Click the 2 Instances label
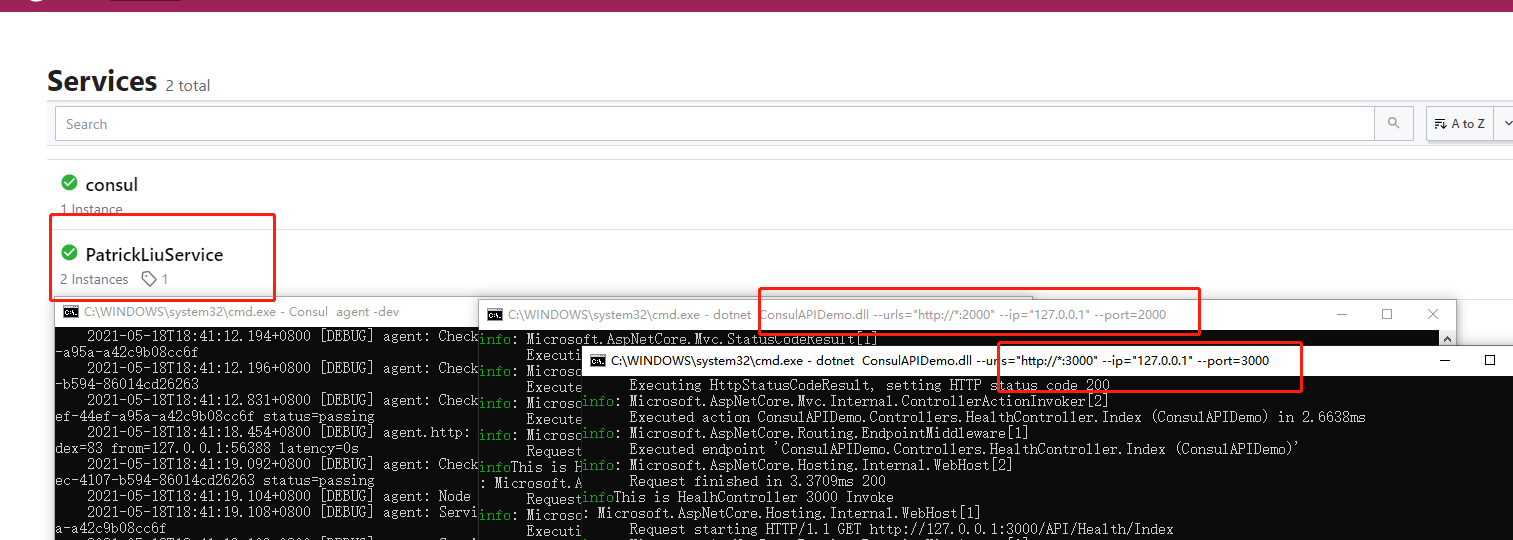Screen dimensions: 1513x540 pyautogui.click(x=94, y=279)
